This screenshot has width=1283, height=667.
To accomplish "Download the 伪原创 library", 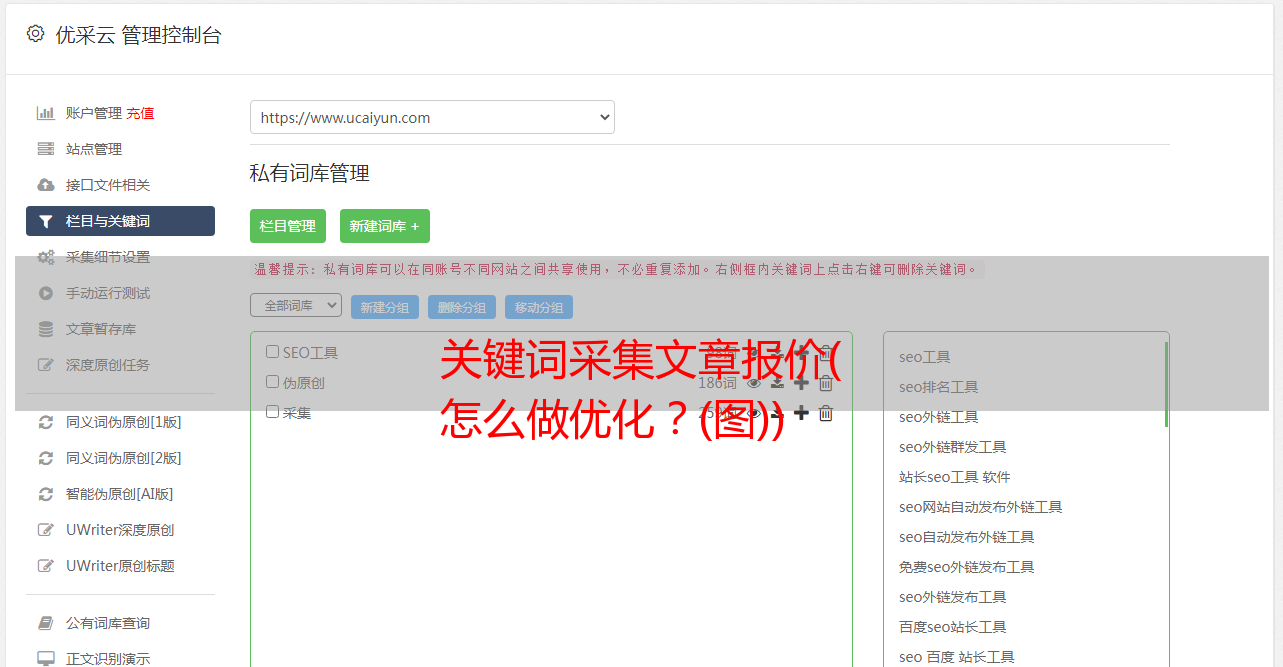I will [x=777, y=383].
